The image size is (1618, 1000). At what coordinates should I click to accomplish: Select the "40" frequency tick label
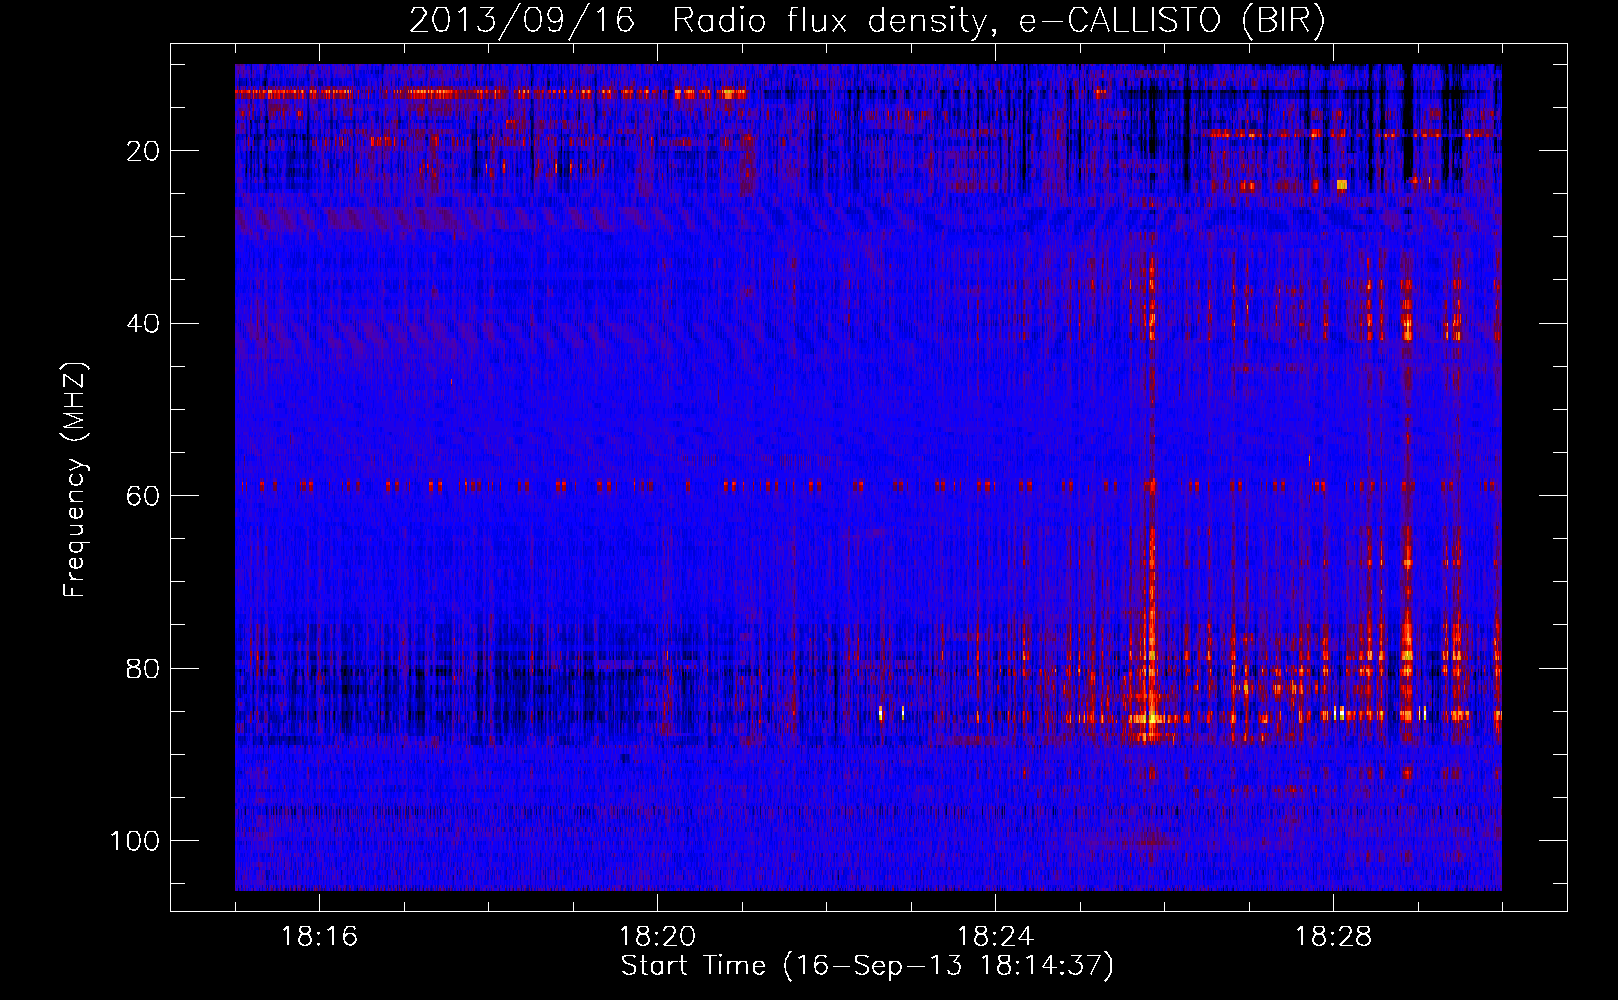pyautogui.click(x=144, y=324)
